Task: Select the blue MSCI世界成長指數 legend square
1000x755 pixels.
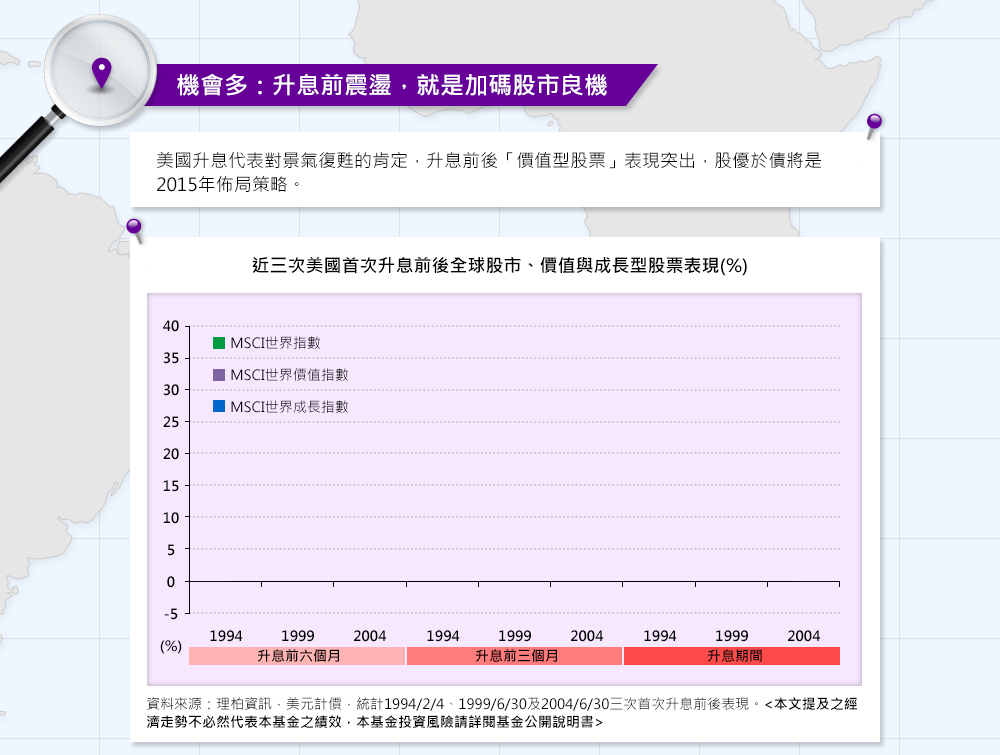Action: click(219, 407)
